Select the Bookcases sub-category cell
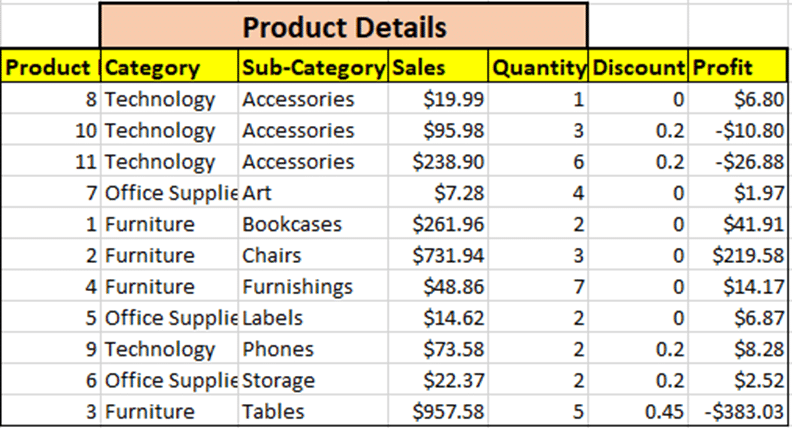The image size is (792, 428). coord(313,223)
